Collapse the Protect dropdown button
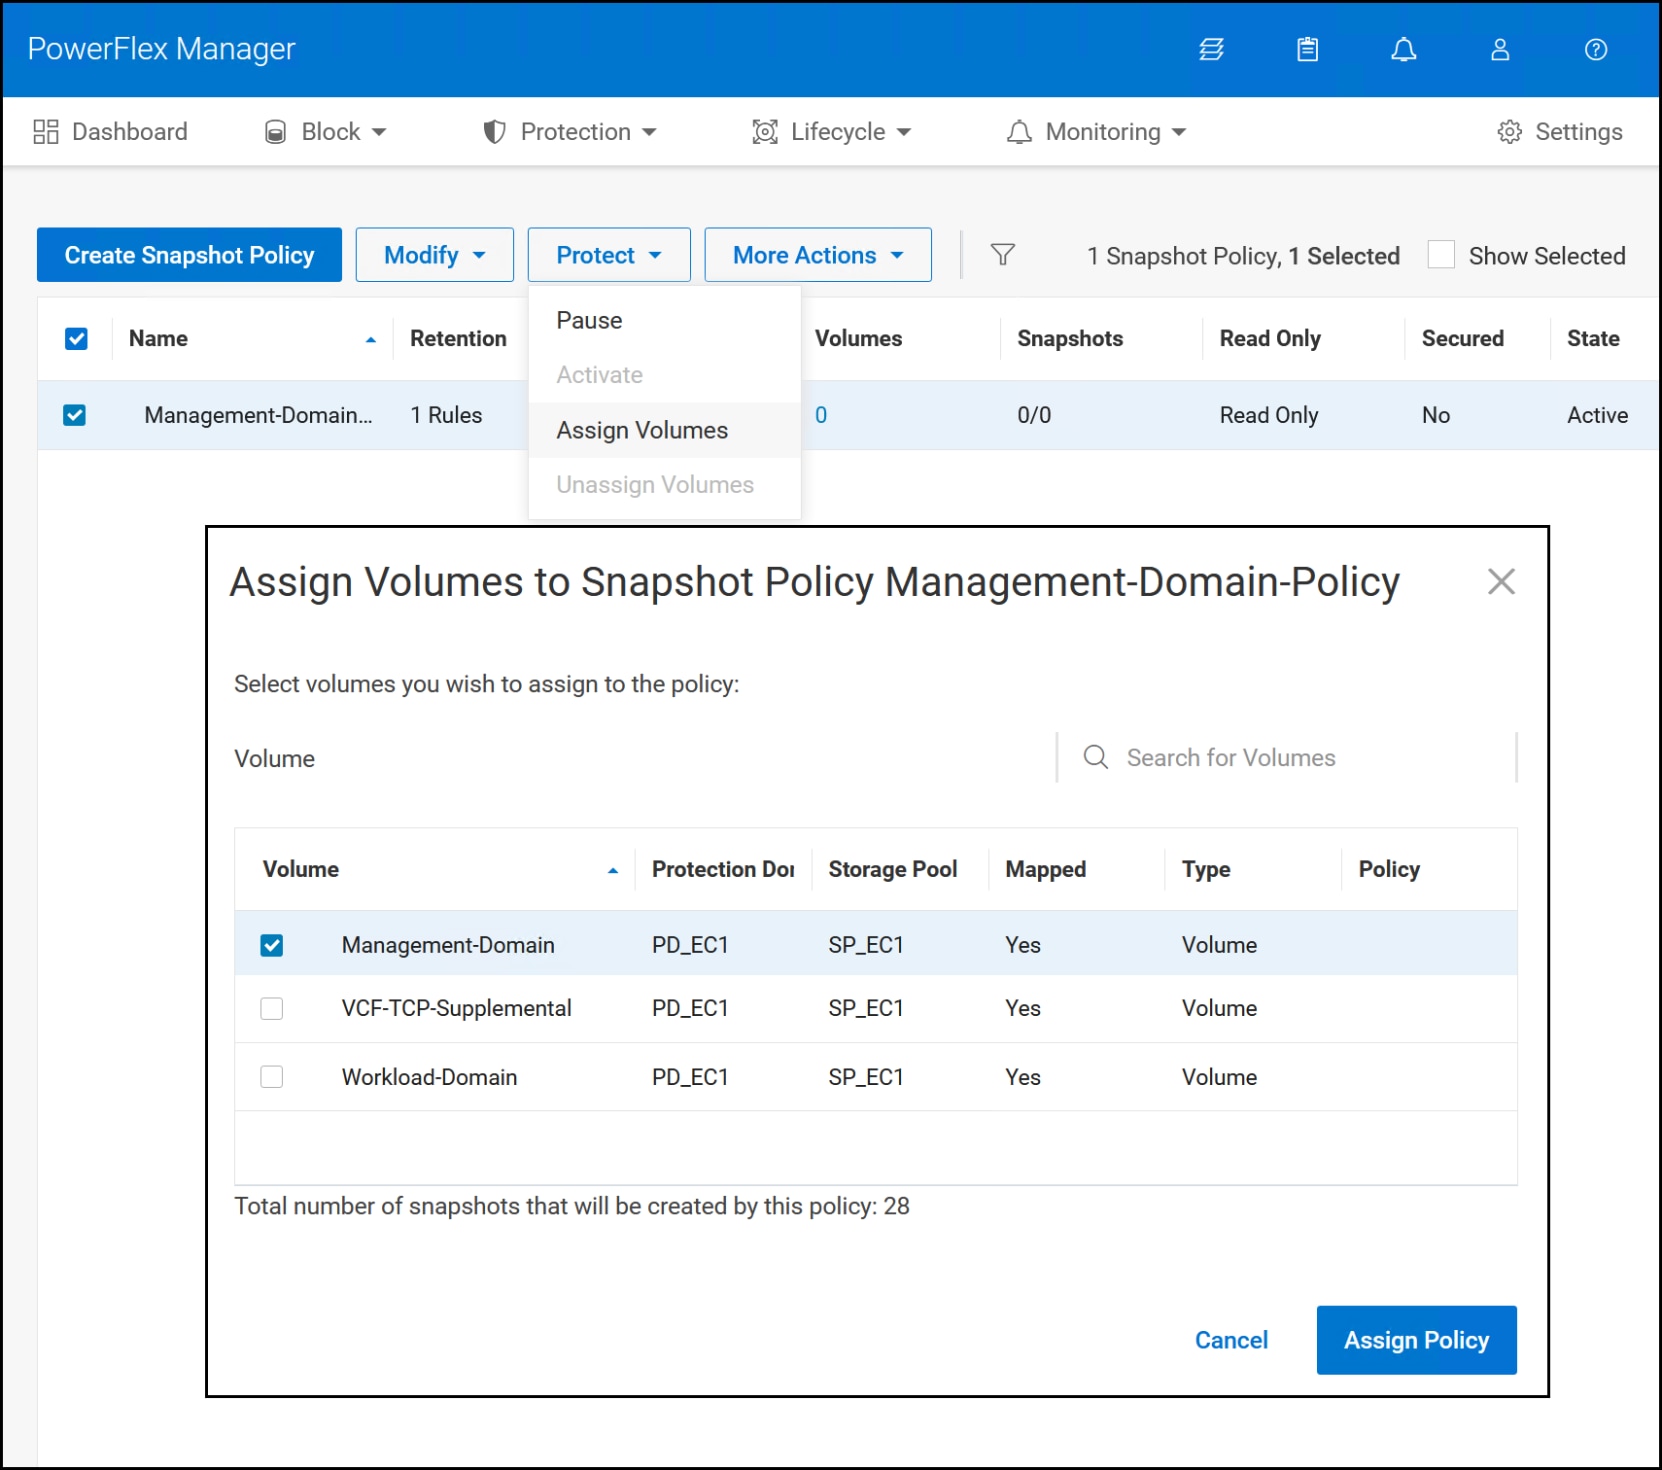1662x1470 pixels. pos(609,255)
